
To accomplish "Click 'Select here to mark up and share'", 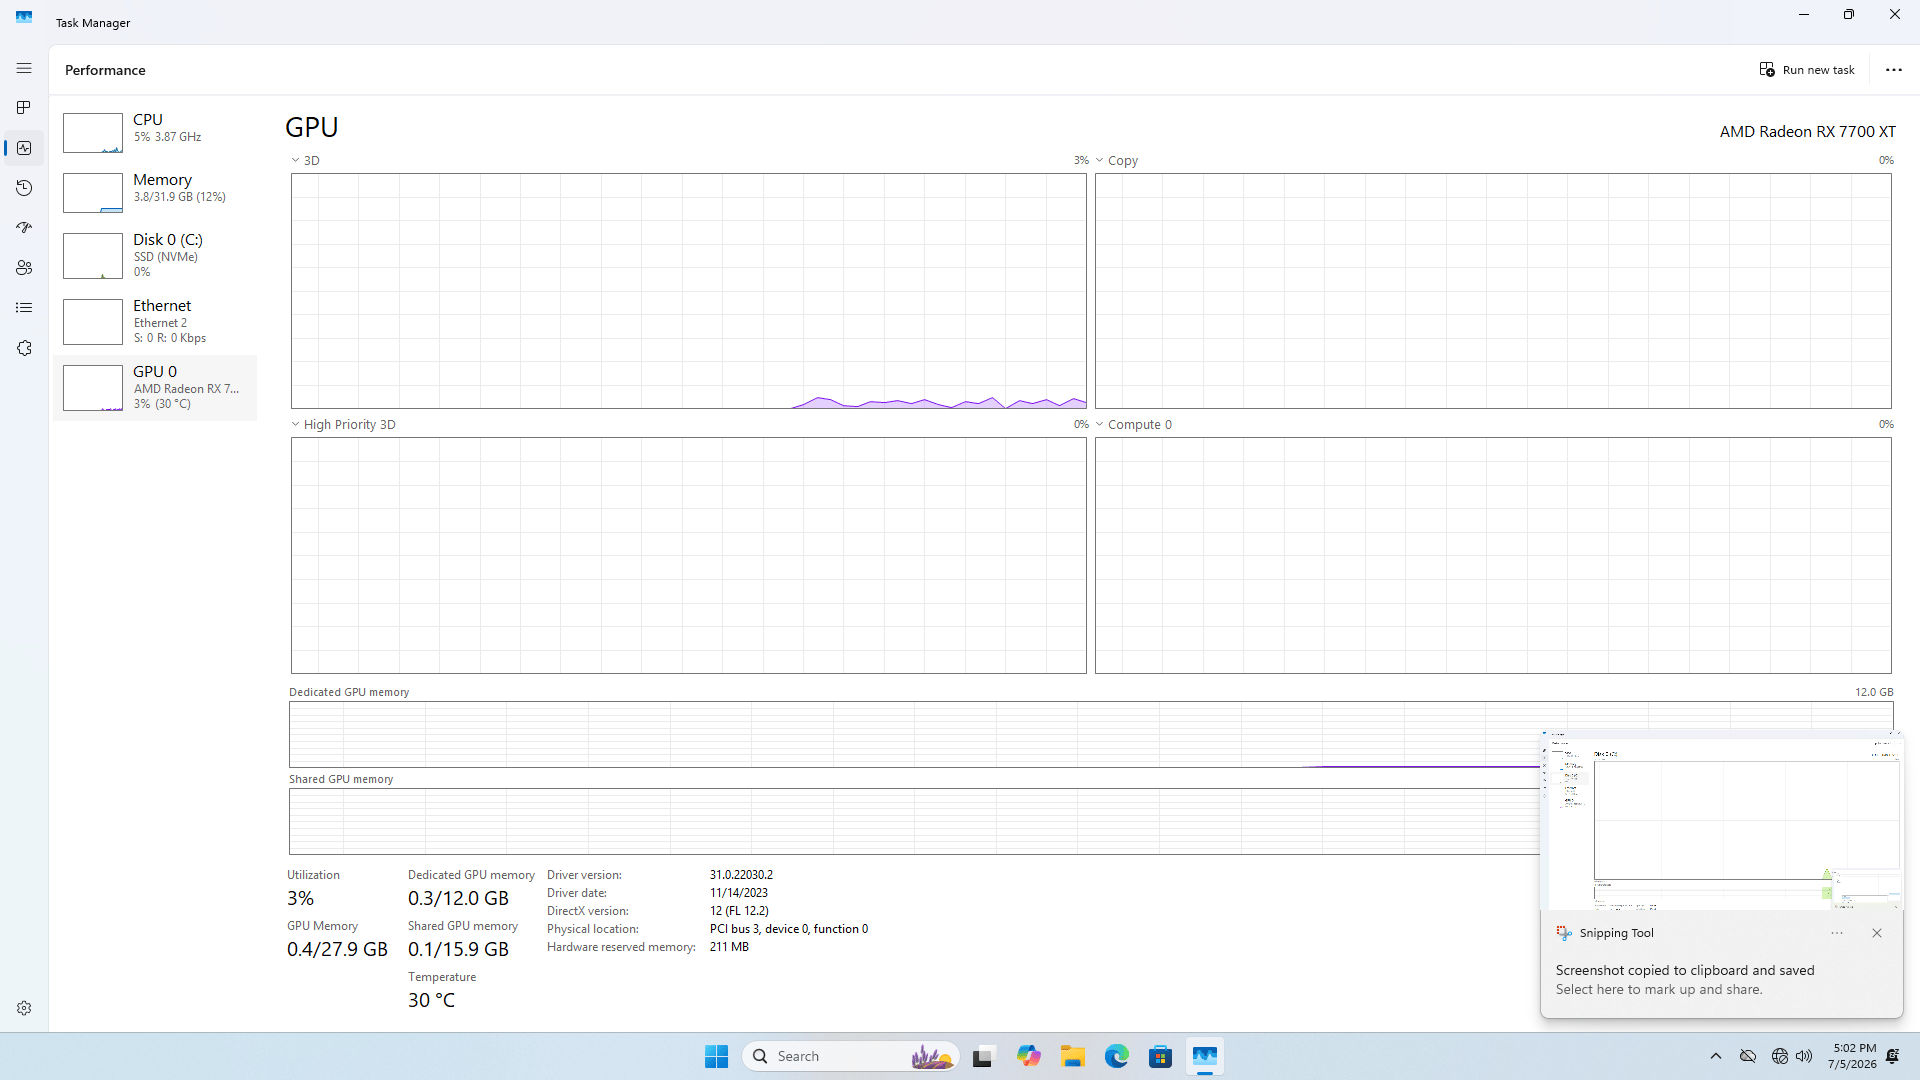I will [x=1659, y=990].
